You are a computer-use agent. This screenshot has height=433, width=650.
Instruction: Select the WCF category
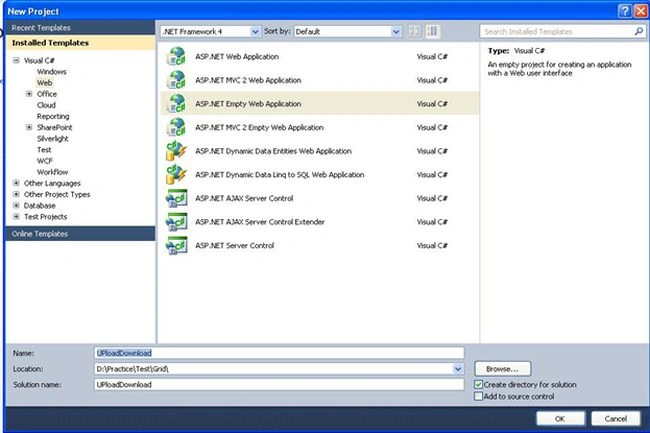coord(45,161)
